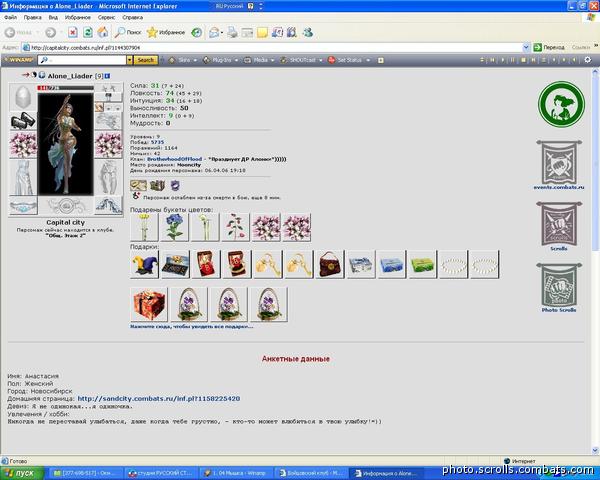Screen dimensions: 600x480
Task: Click the Forward navigation button
Action: point(51,33)
